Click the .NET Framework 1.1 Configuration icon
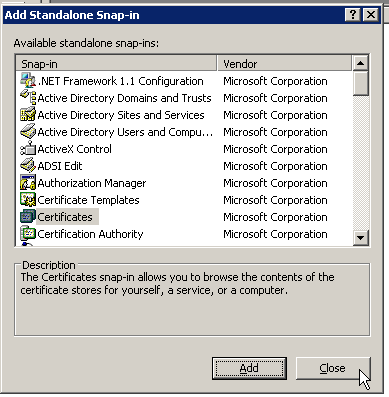Screen dimensions: 389x397 [x=28, y=80]
